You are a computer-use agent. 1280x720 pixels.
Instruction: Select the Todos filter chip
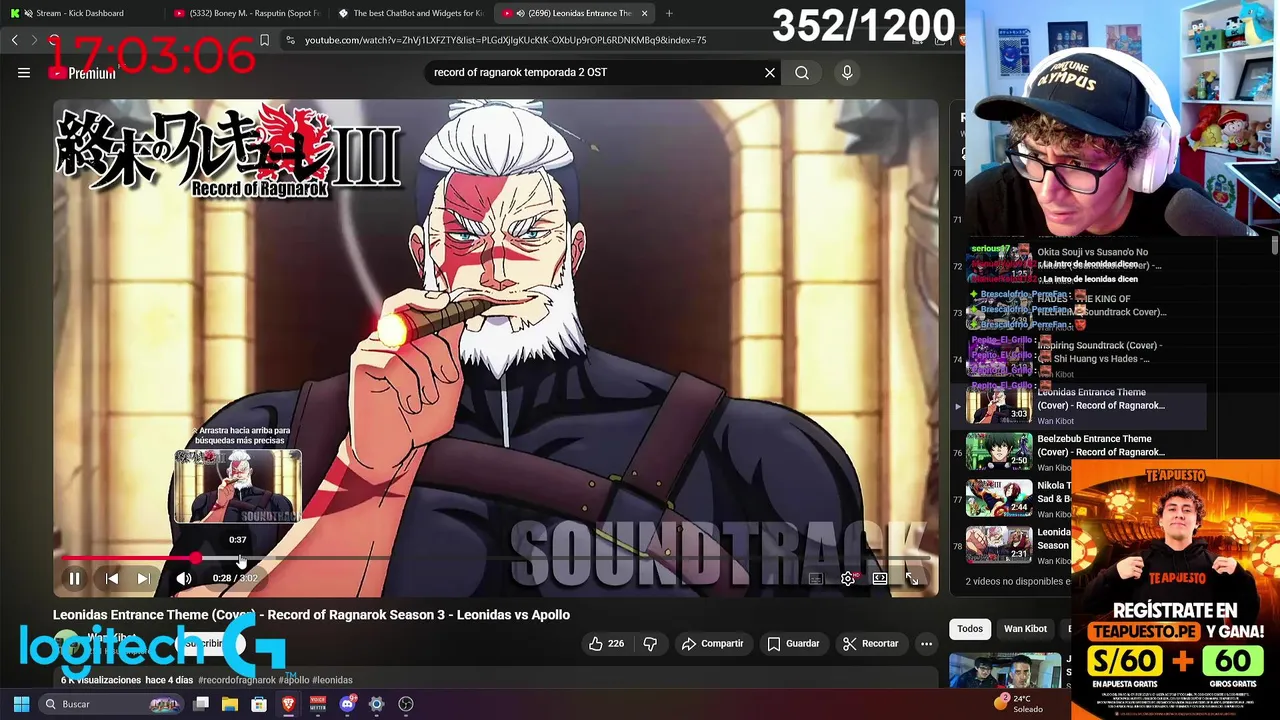[970, 629]
